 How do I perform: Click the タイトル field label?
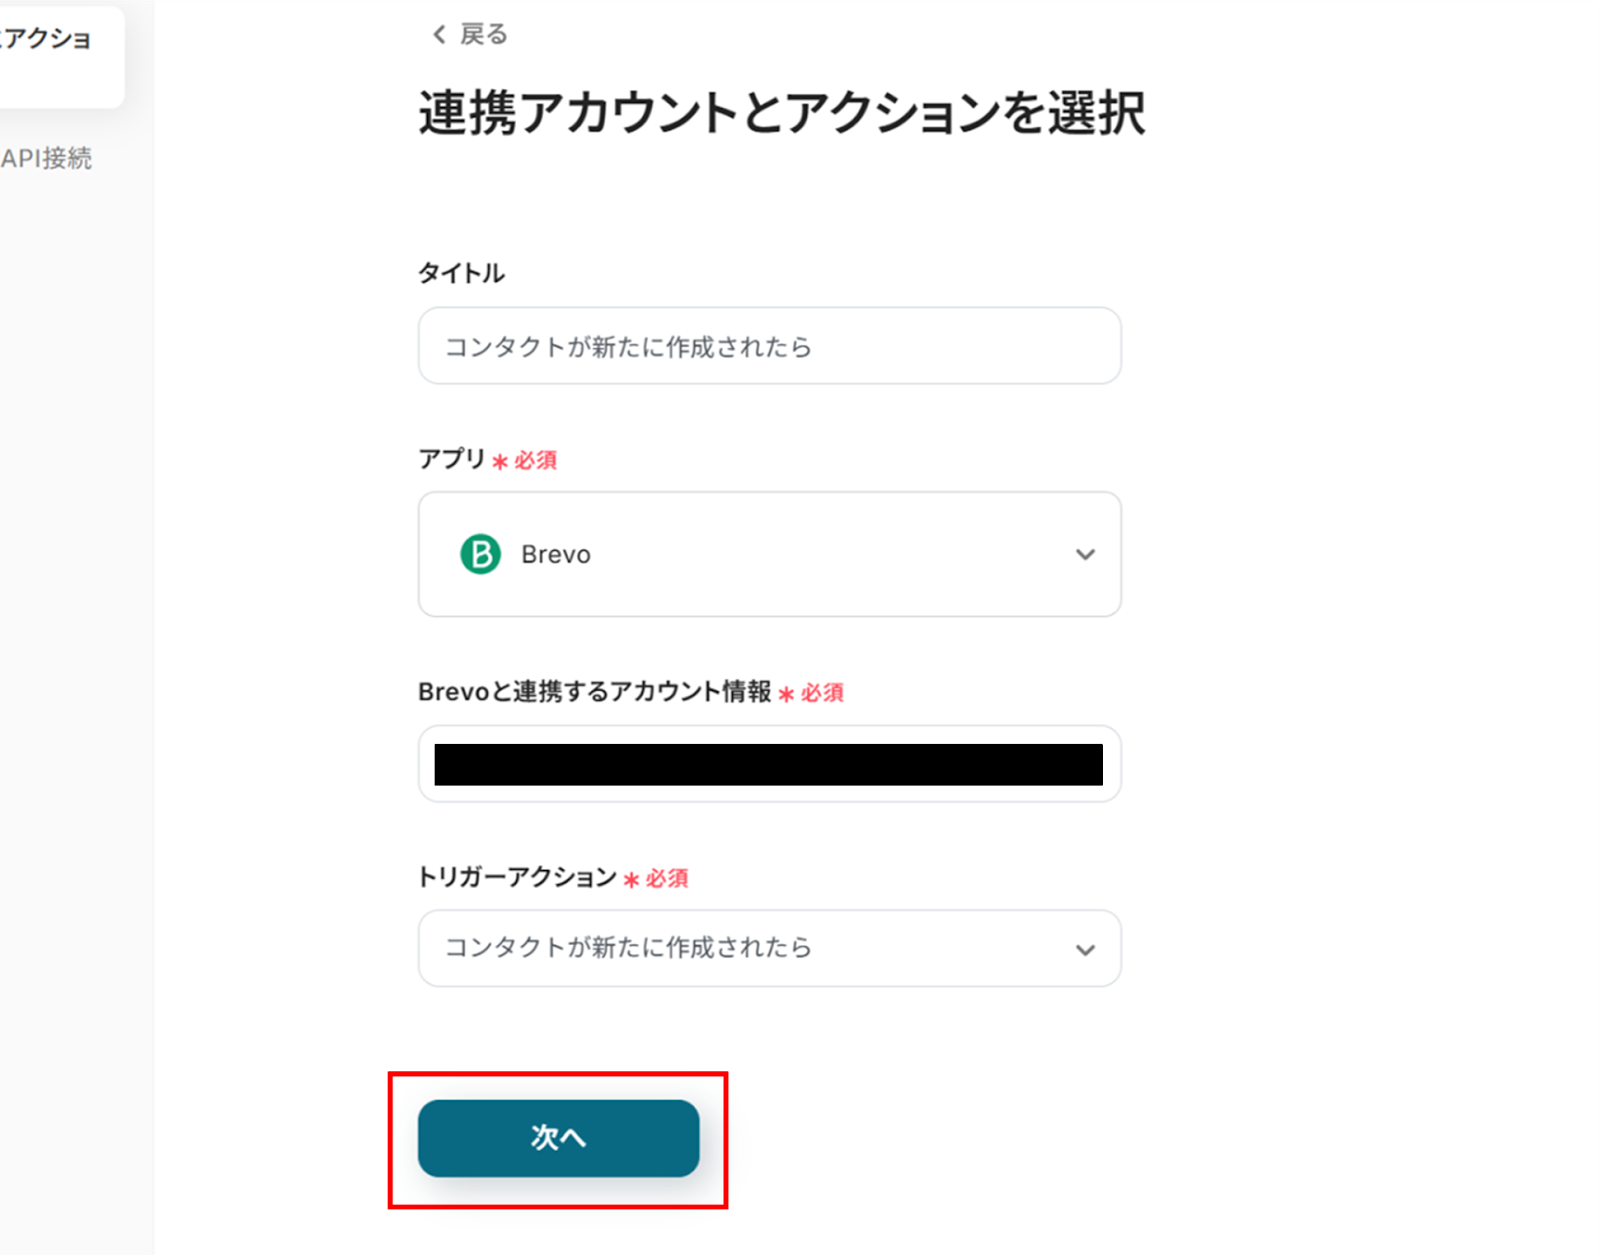[461, 273]
